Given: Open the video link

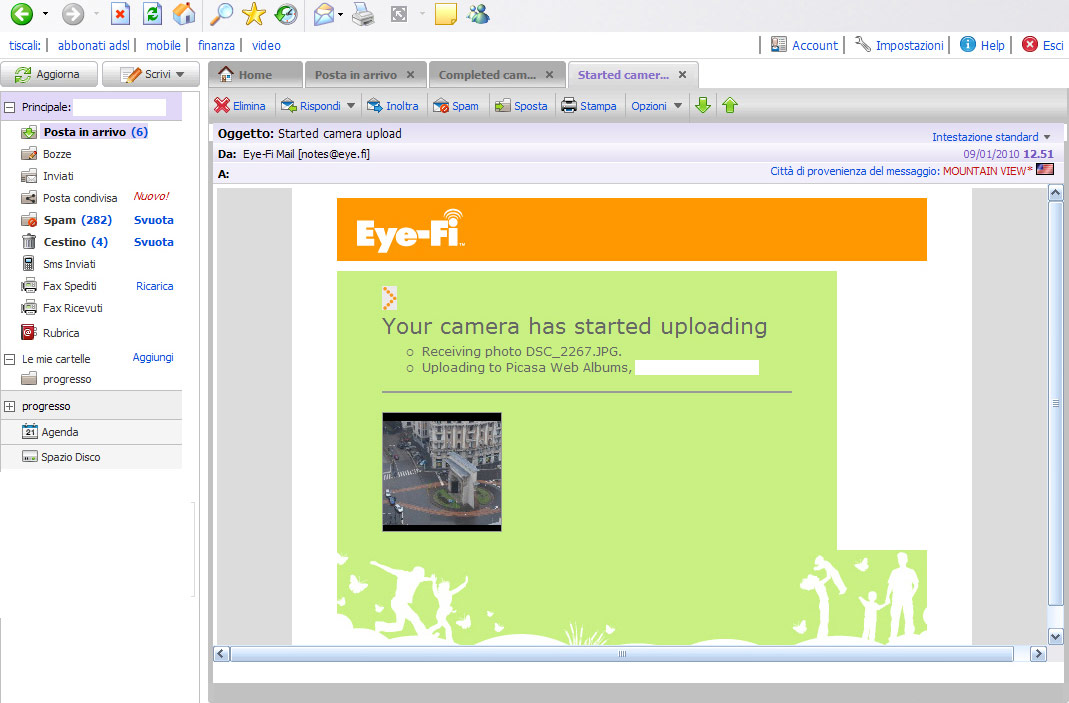Looking at the screenshot, I should tap(266, 46).
